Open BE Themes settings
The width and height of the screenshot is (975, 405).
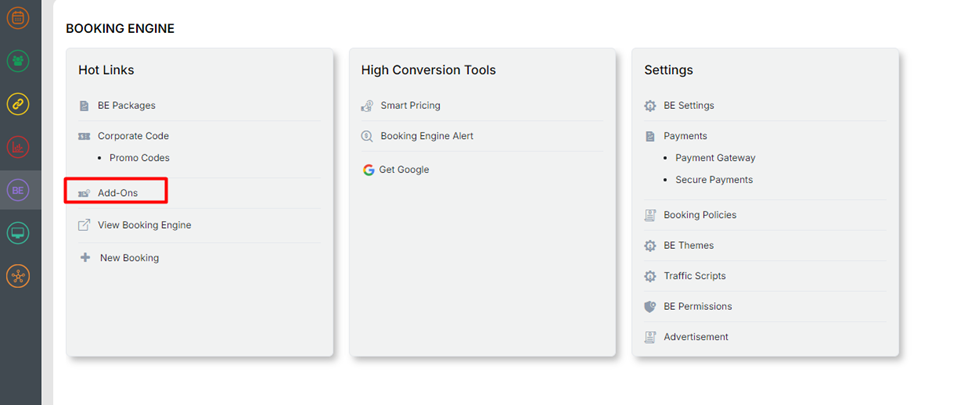[x=688, y=245]
